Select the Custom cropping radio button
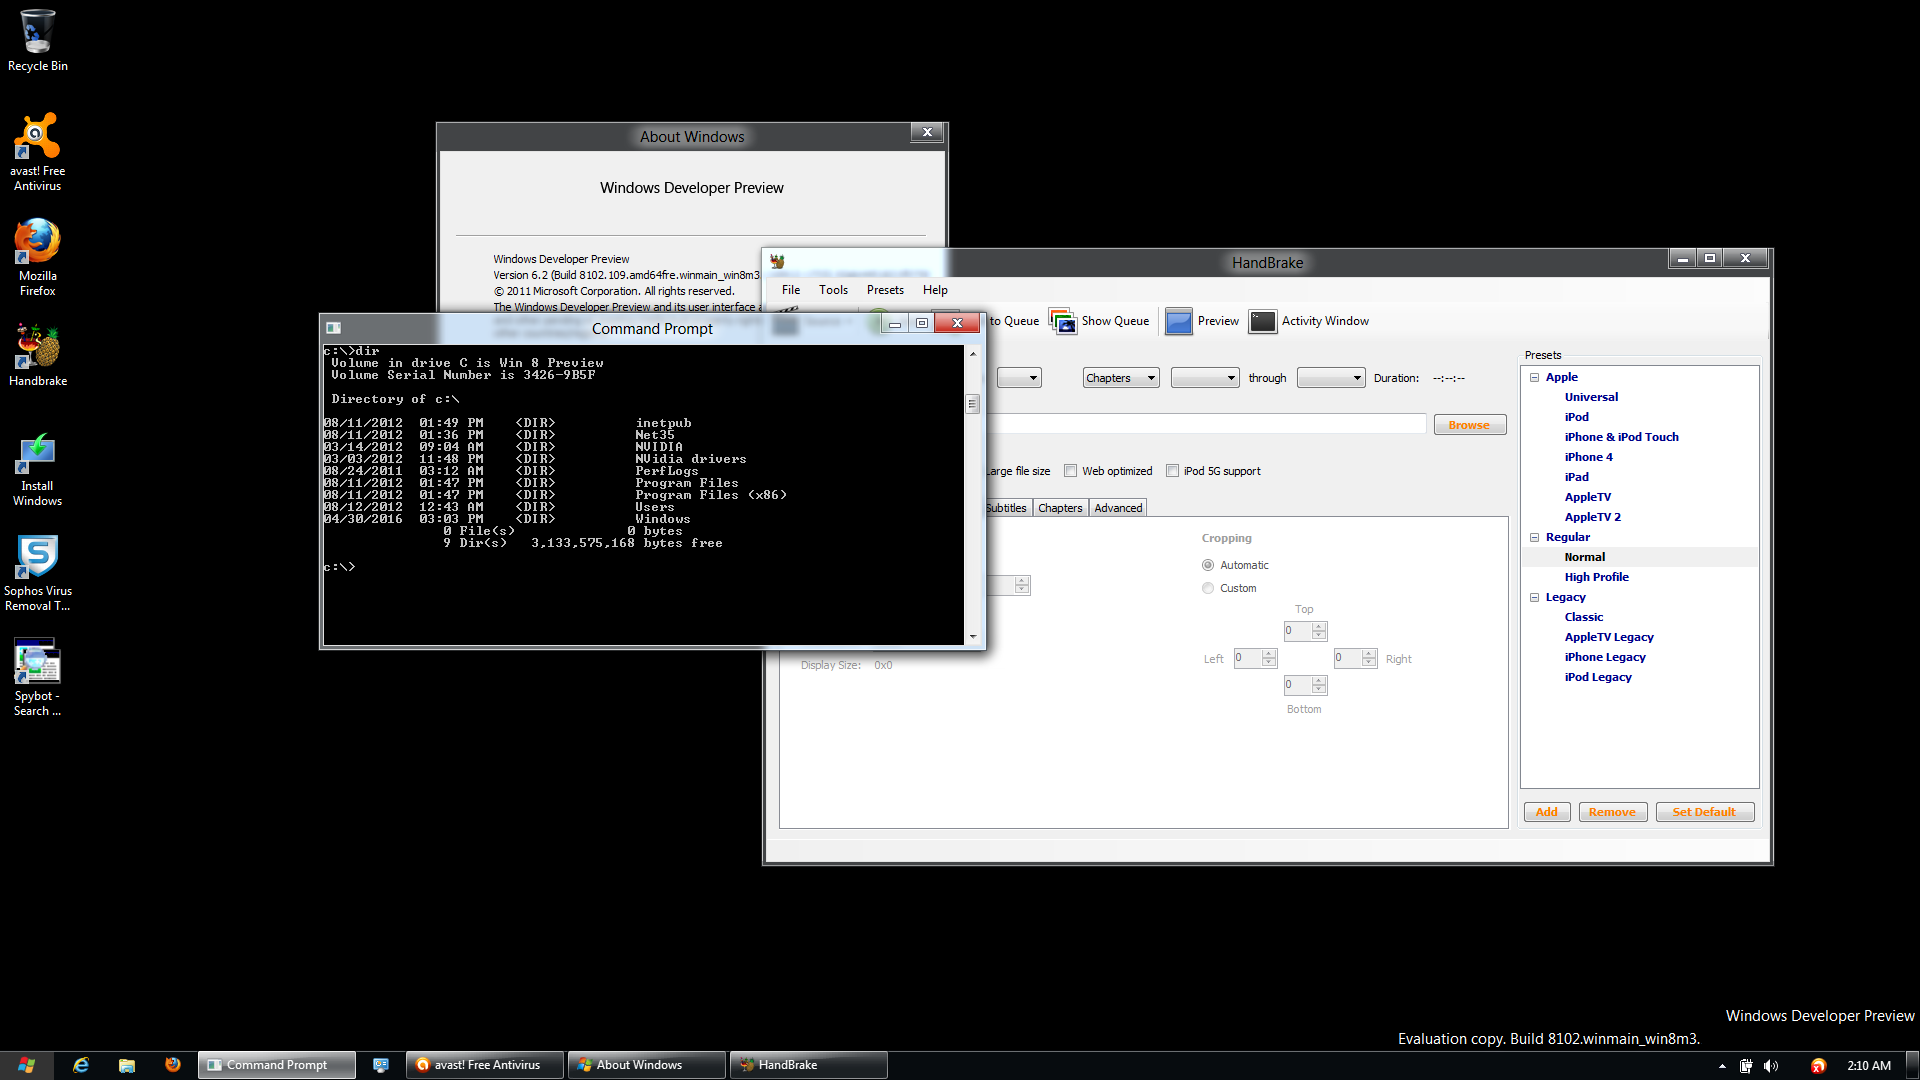1920x1080 pixels. (x=1208, y=588)
